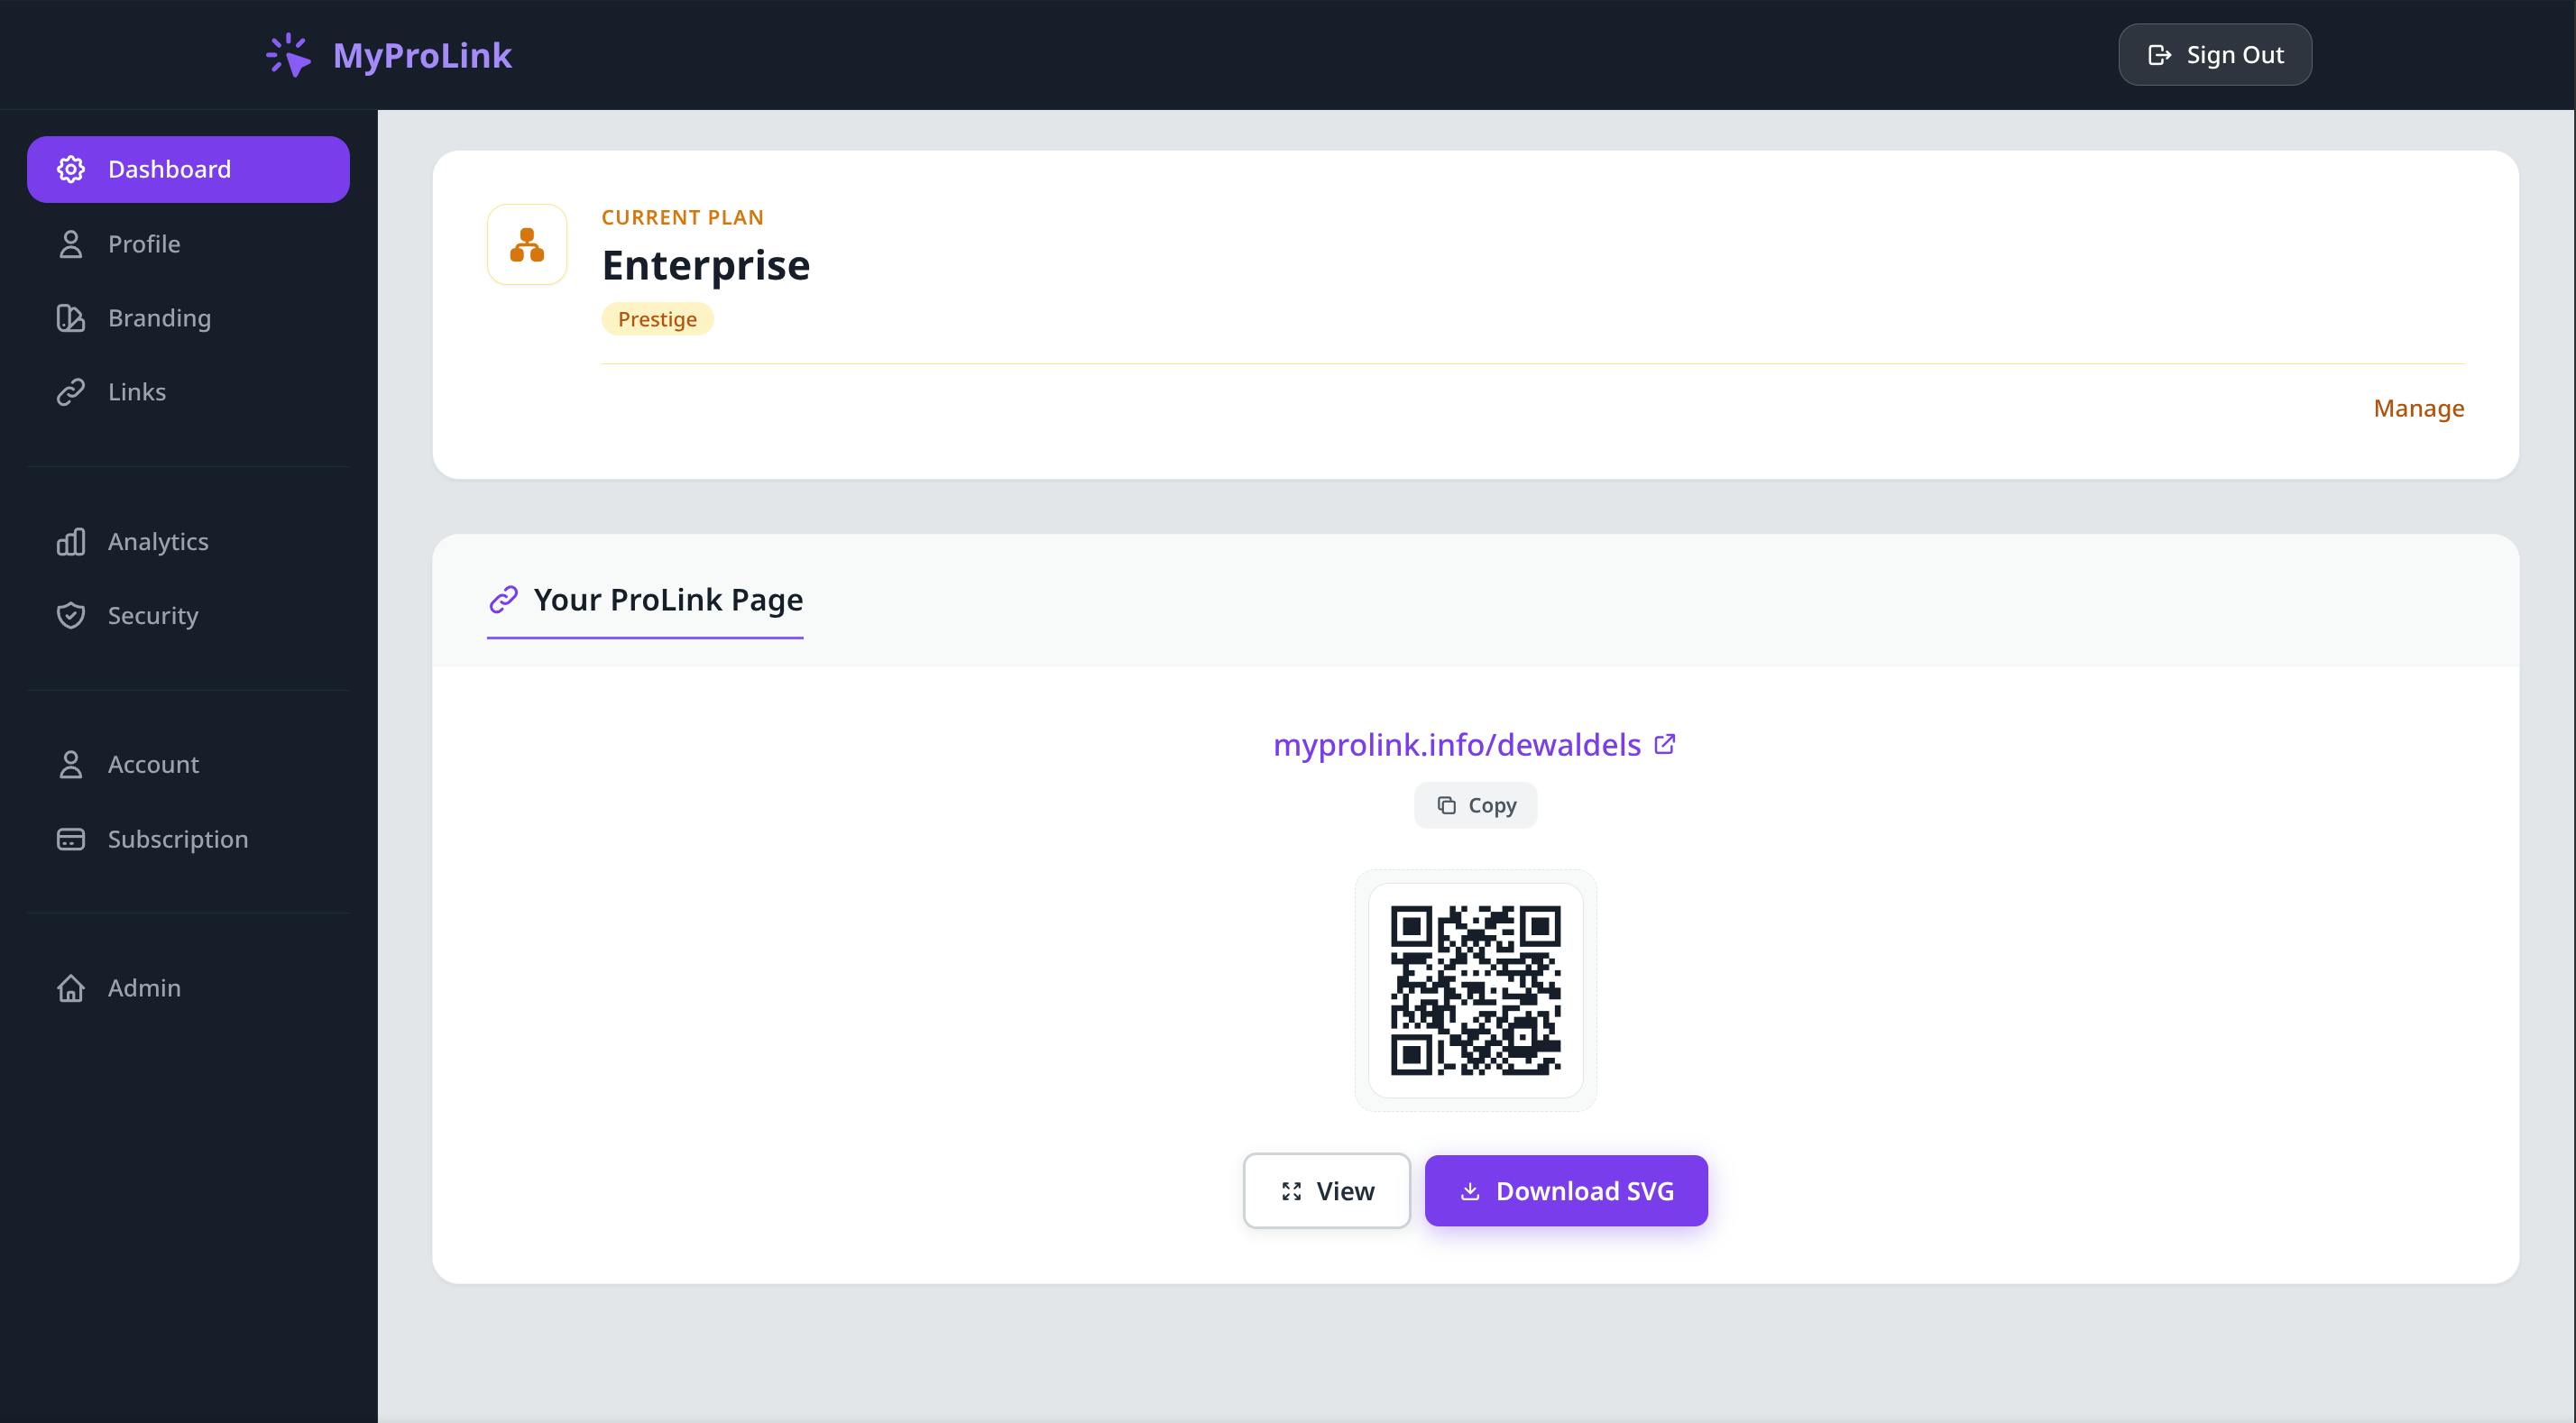
Task: Open the Dashboard section
Action: (x=188, y=169)
